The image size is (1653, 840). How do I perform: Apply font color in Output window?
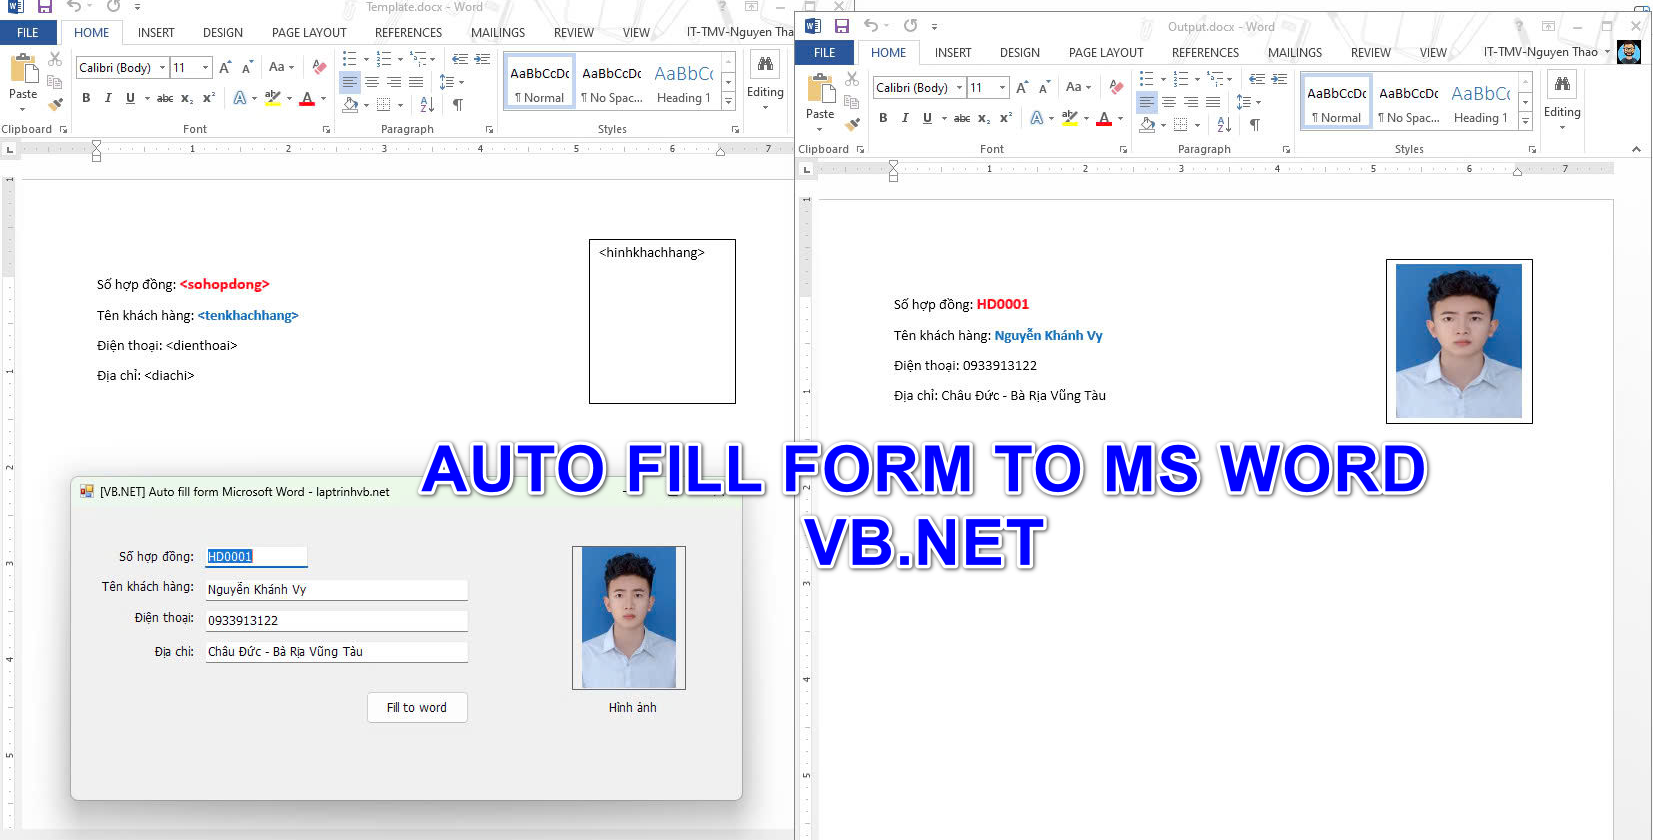(x=1104, y=118)
